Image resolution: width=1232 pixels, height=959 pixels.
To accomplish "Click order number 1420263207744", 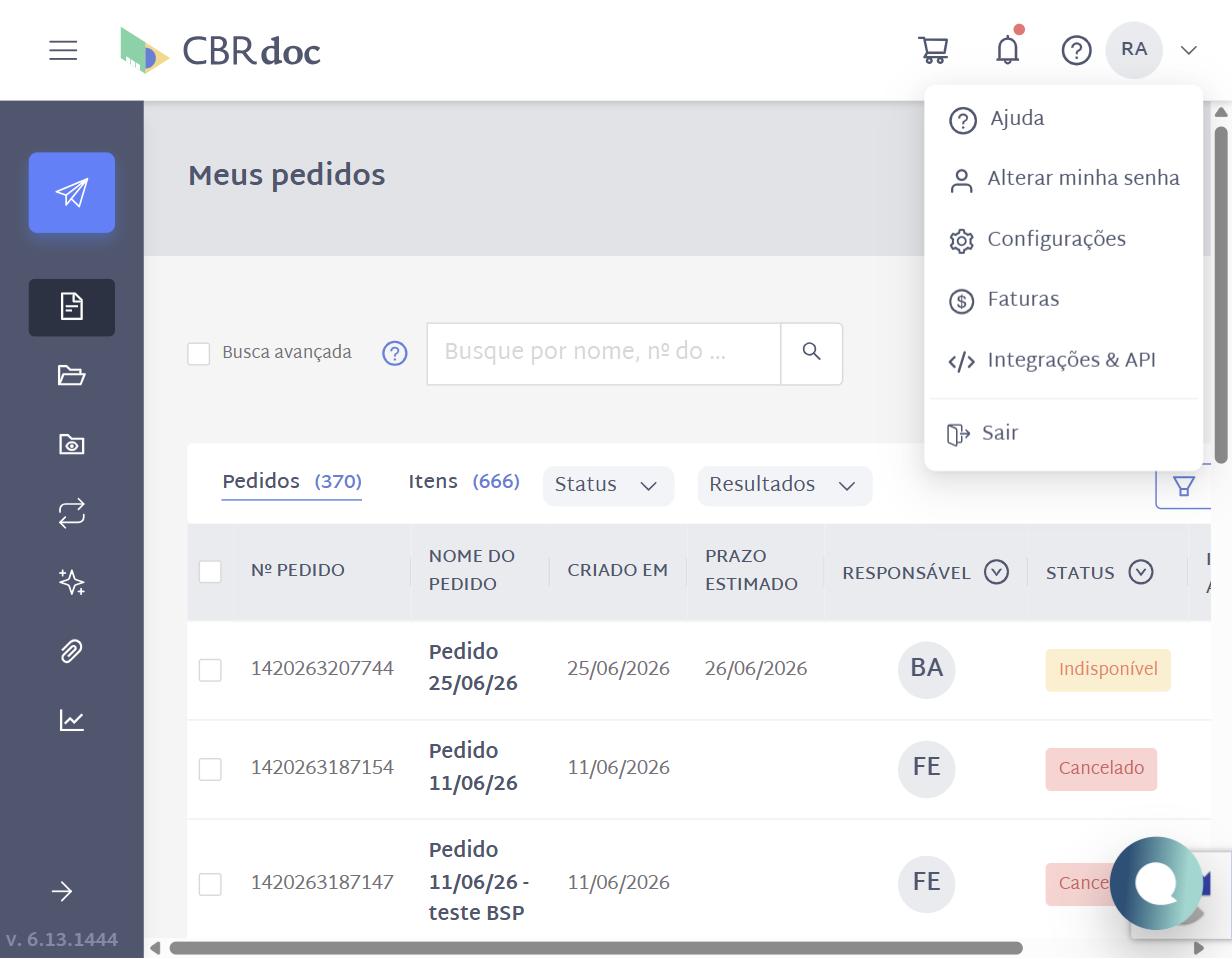I will click(322, 669).
